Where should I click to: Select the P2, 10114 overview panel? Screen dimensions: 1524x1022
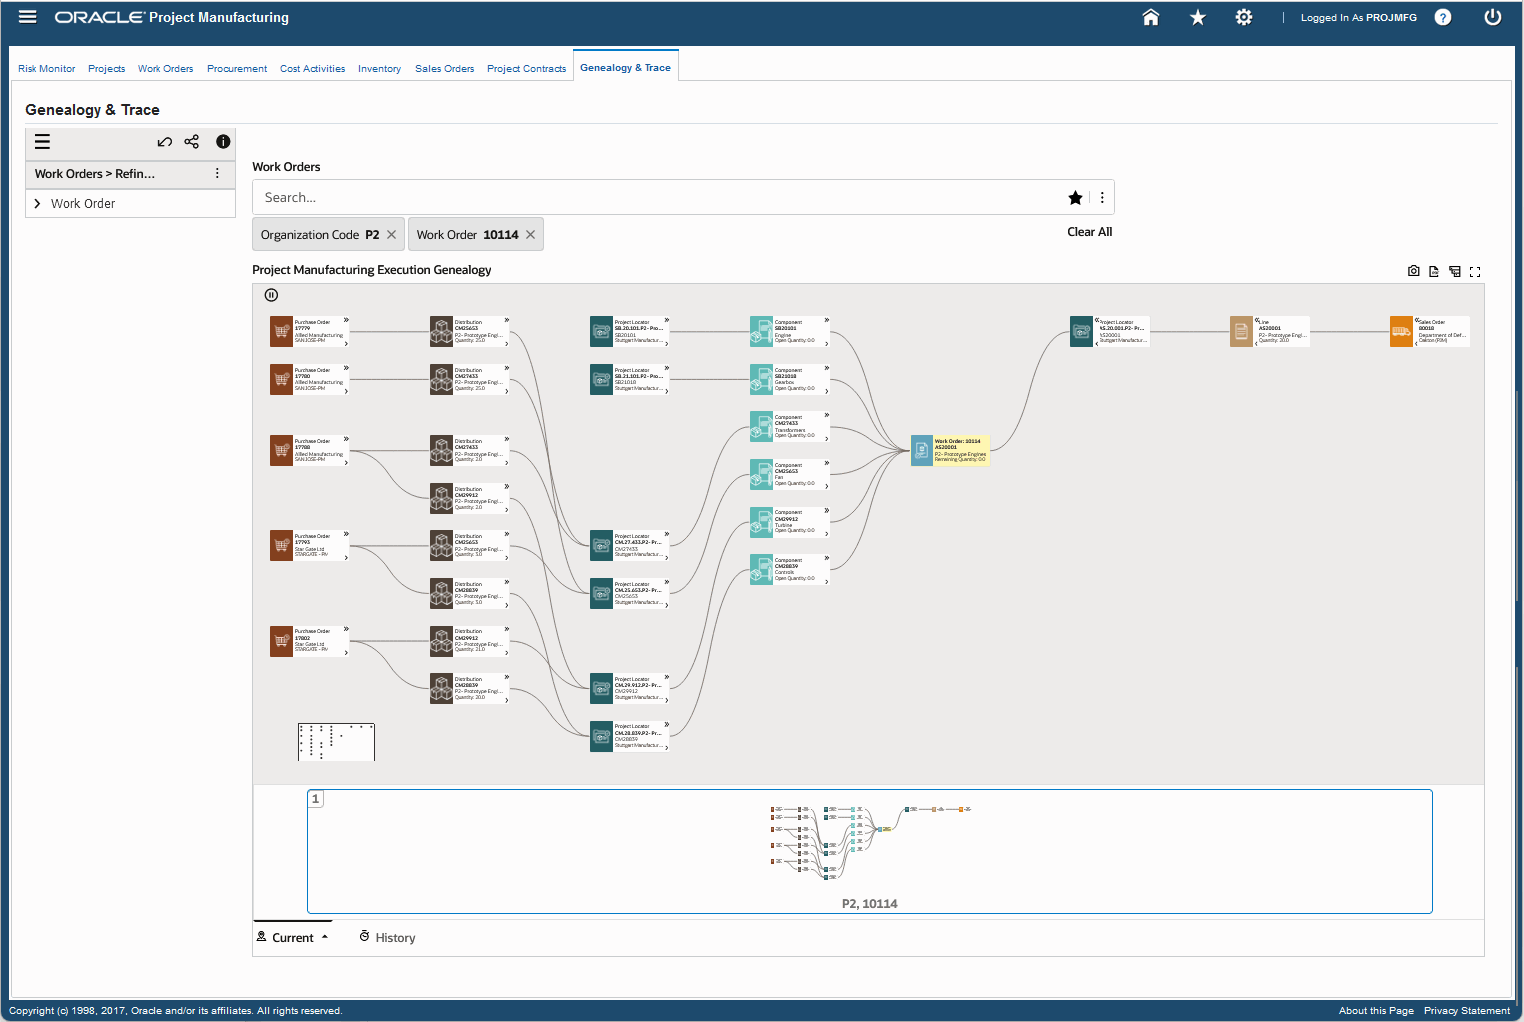(x=870, y=852)
